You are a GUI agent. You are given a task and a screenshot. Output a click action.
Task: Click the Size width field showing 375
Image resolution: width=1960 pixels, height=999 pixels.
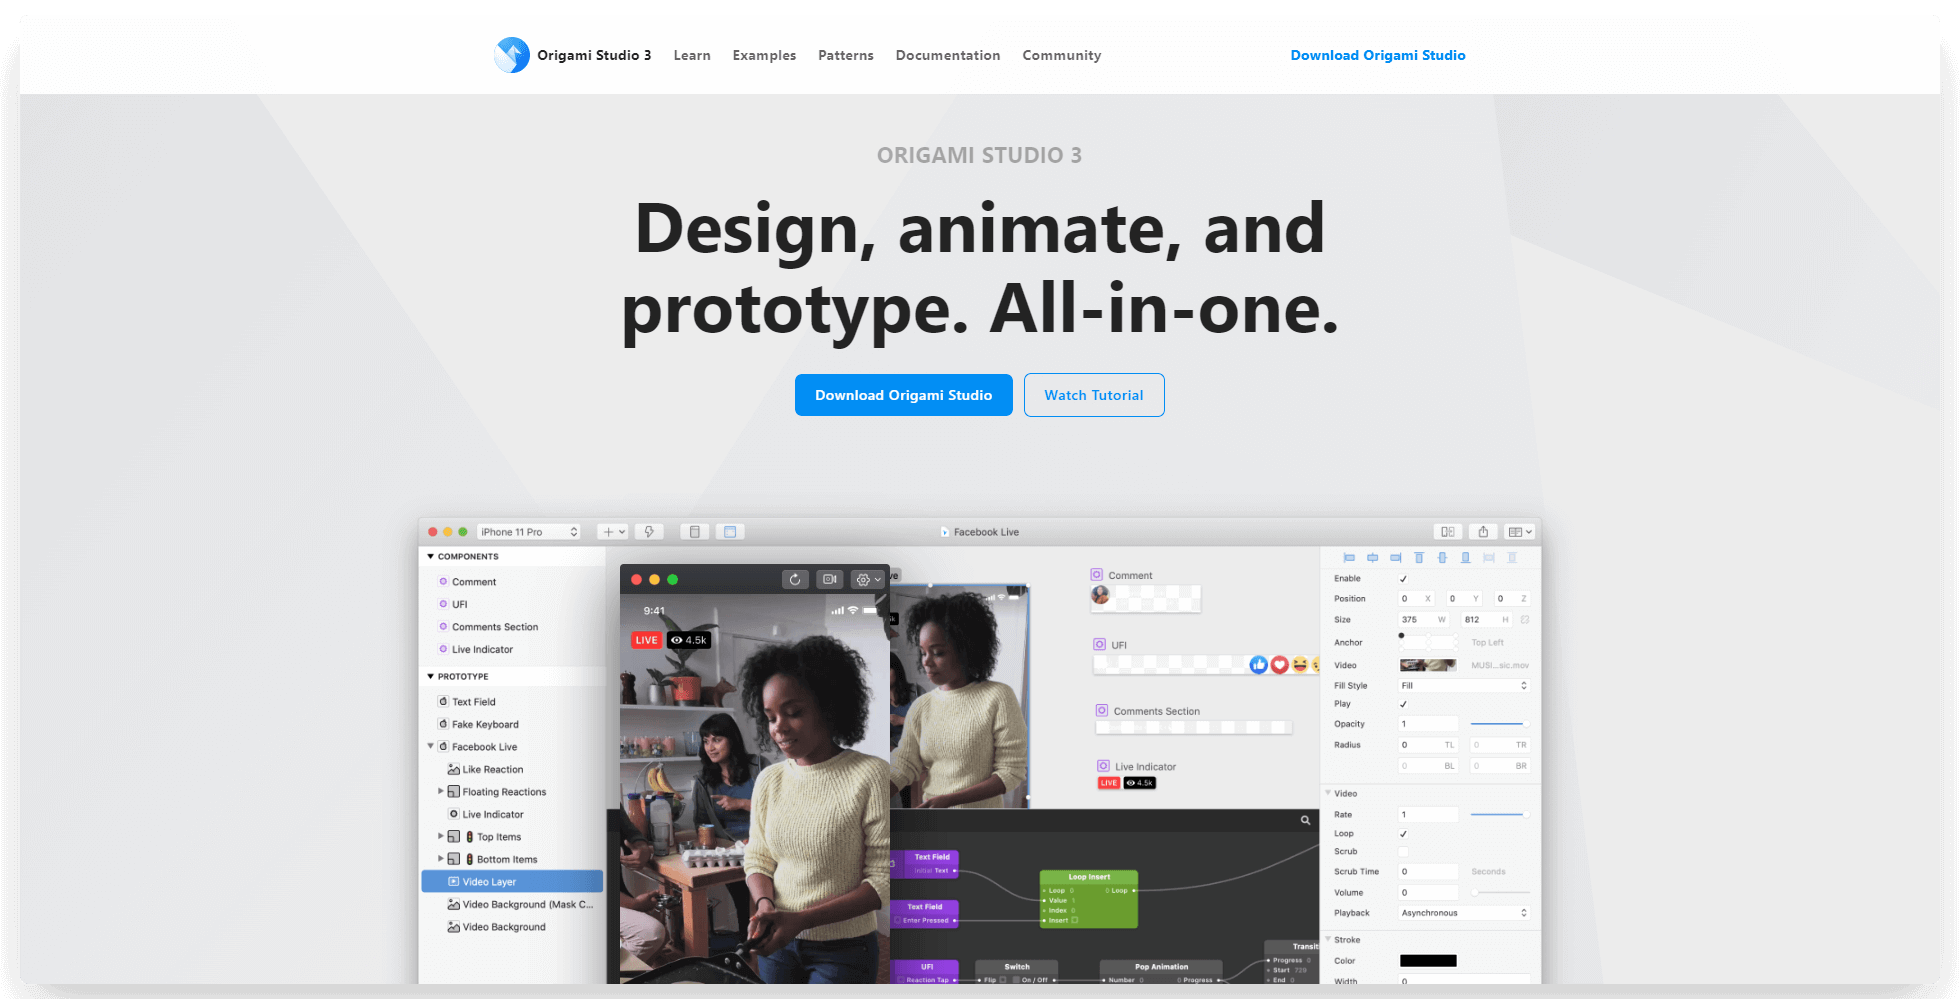coord(1423,620)
